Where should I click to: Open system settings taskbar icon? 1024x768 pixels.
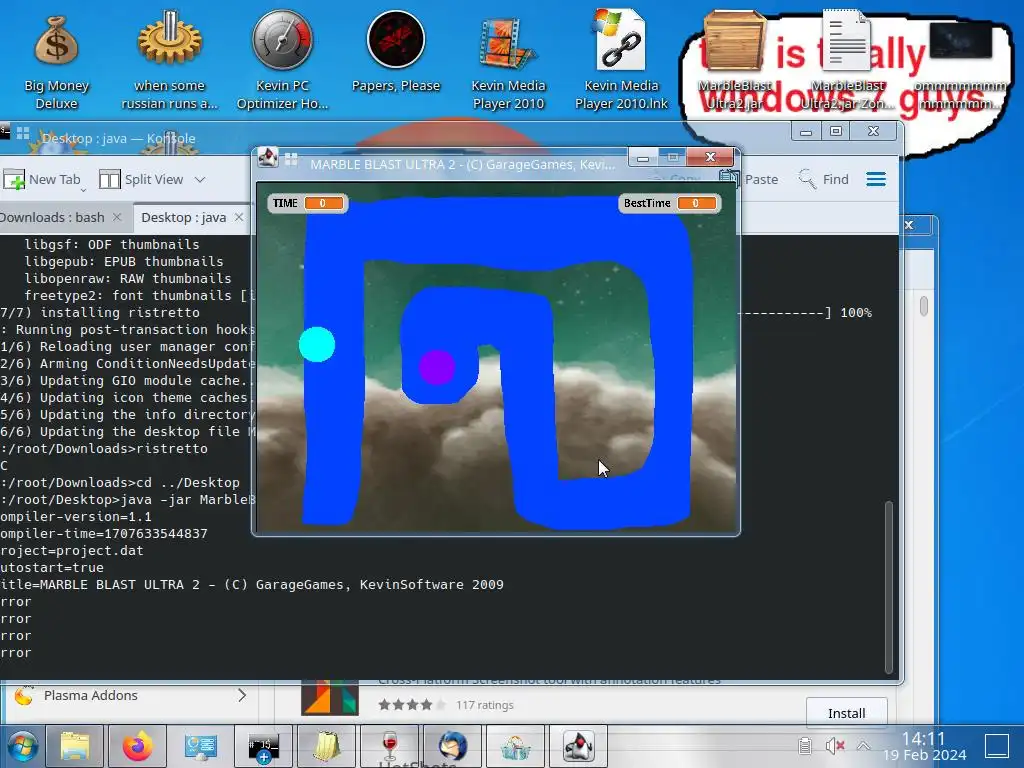click(200, 746)
